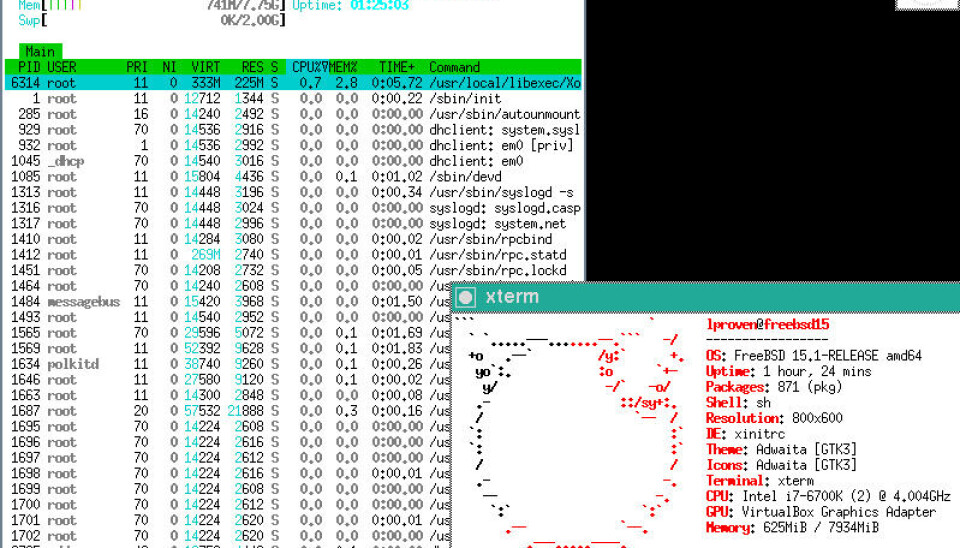The image size is (960, 548).
Task: Click the Terminal: xterm line
Action: (x=760, y=481)
